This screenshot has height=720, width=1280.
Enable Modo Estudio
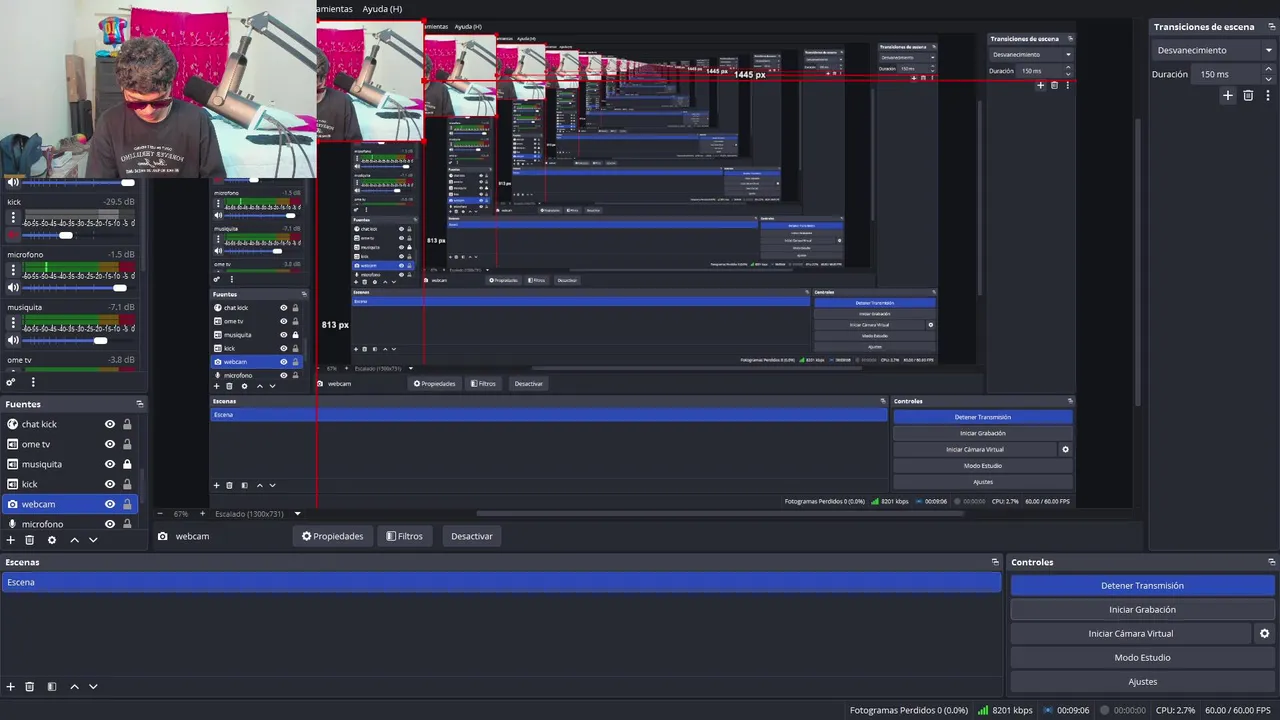tap(1142, 657)
